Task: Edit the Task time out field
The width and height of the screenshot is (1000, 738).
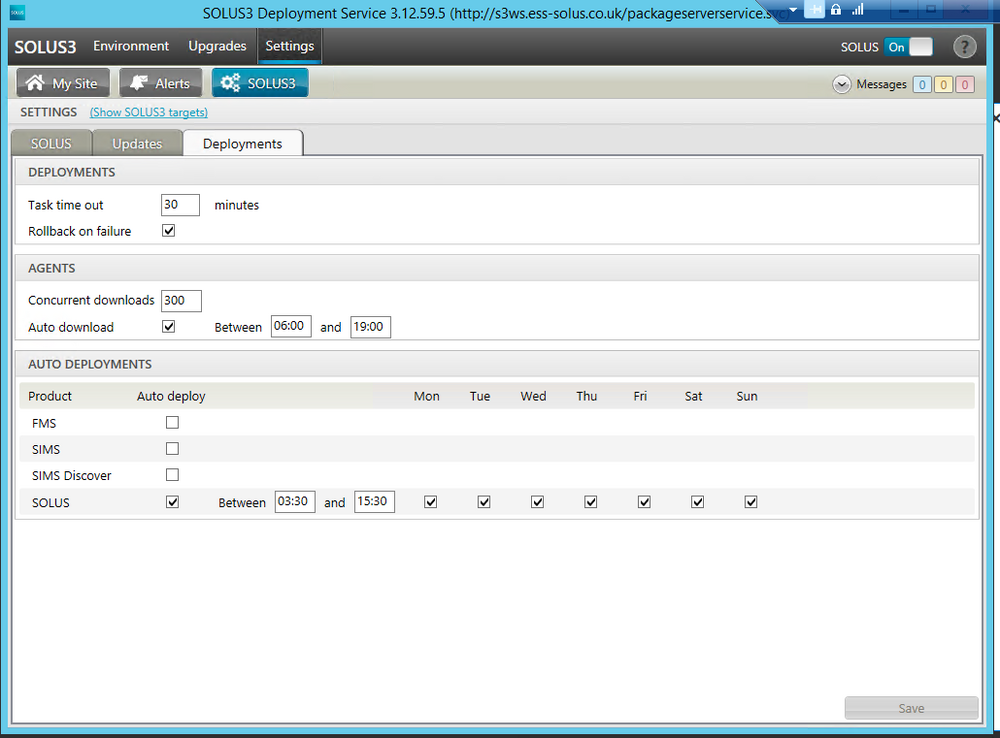Action: tap(180, 205)
